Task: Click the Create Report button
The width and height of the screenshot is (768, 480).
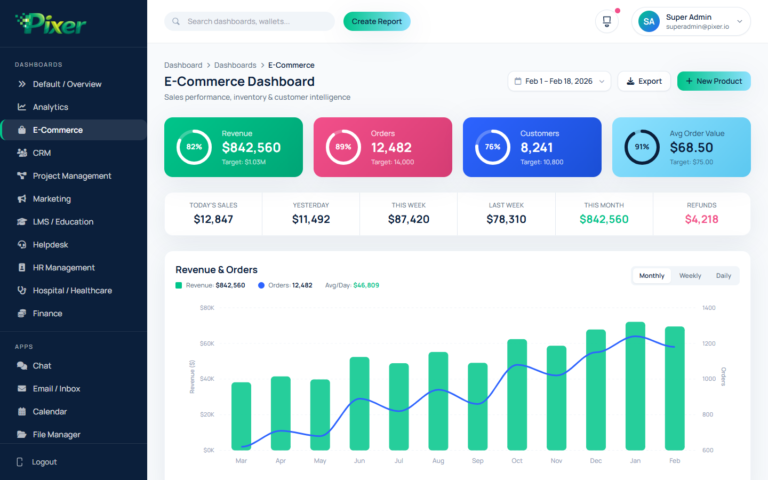Action: 377,22
